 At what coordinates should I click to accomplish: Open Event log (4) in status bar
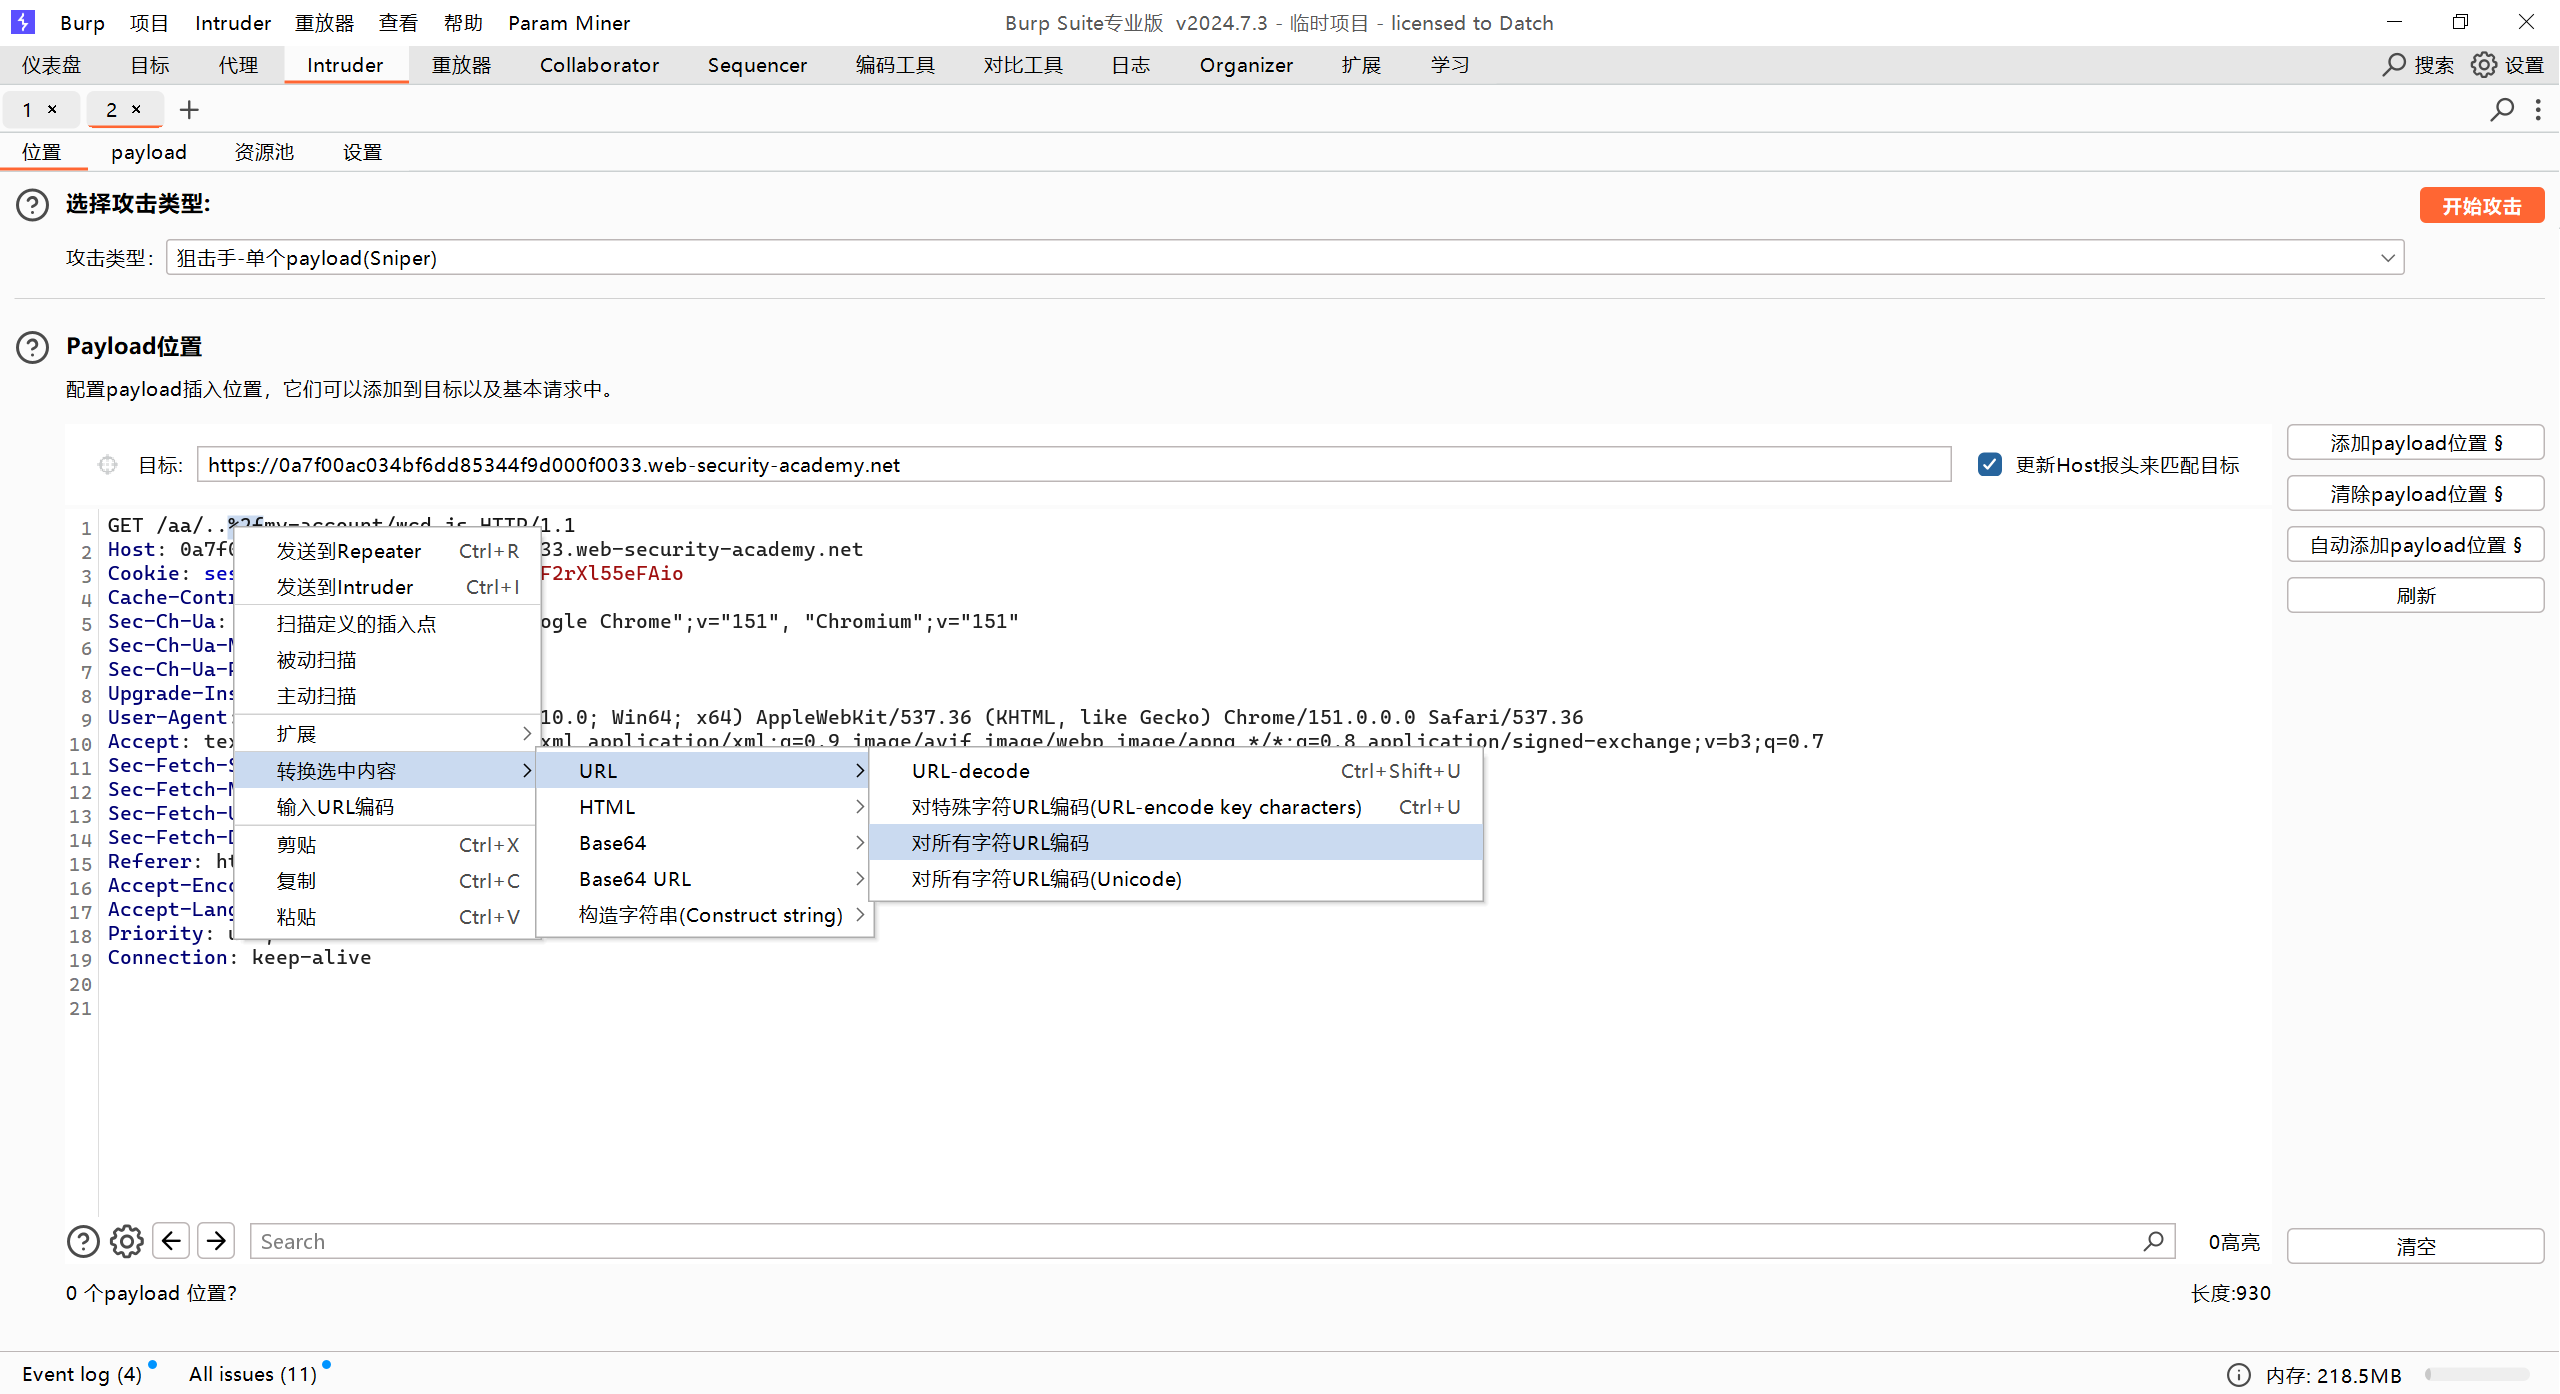pyautogui.click(x=82, y=1375)
